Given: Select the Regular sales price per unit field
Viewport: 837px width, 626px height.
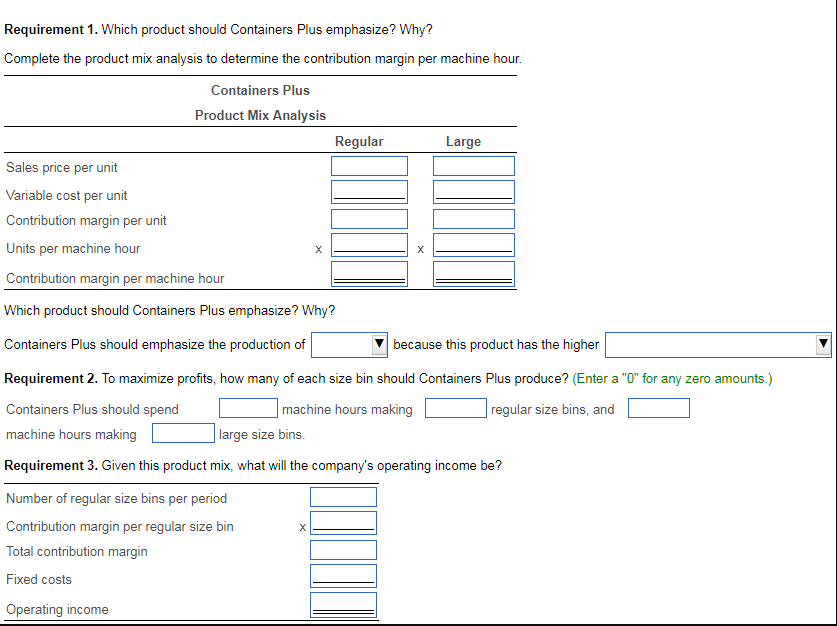Looking at the screenshot, I should tap(369, 165).
